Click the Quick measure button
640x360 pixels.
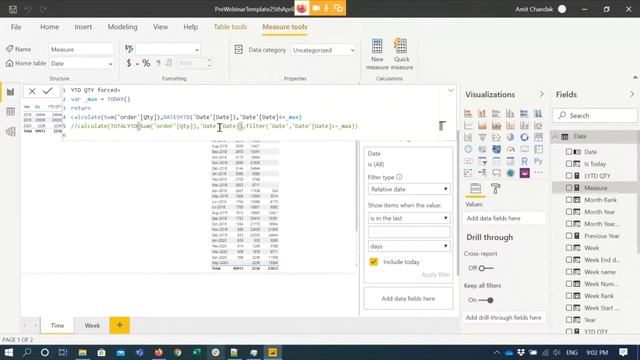coord(402,54)
